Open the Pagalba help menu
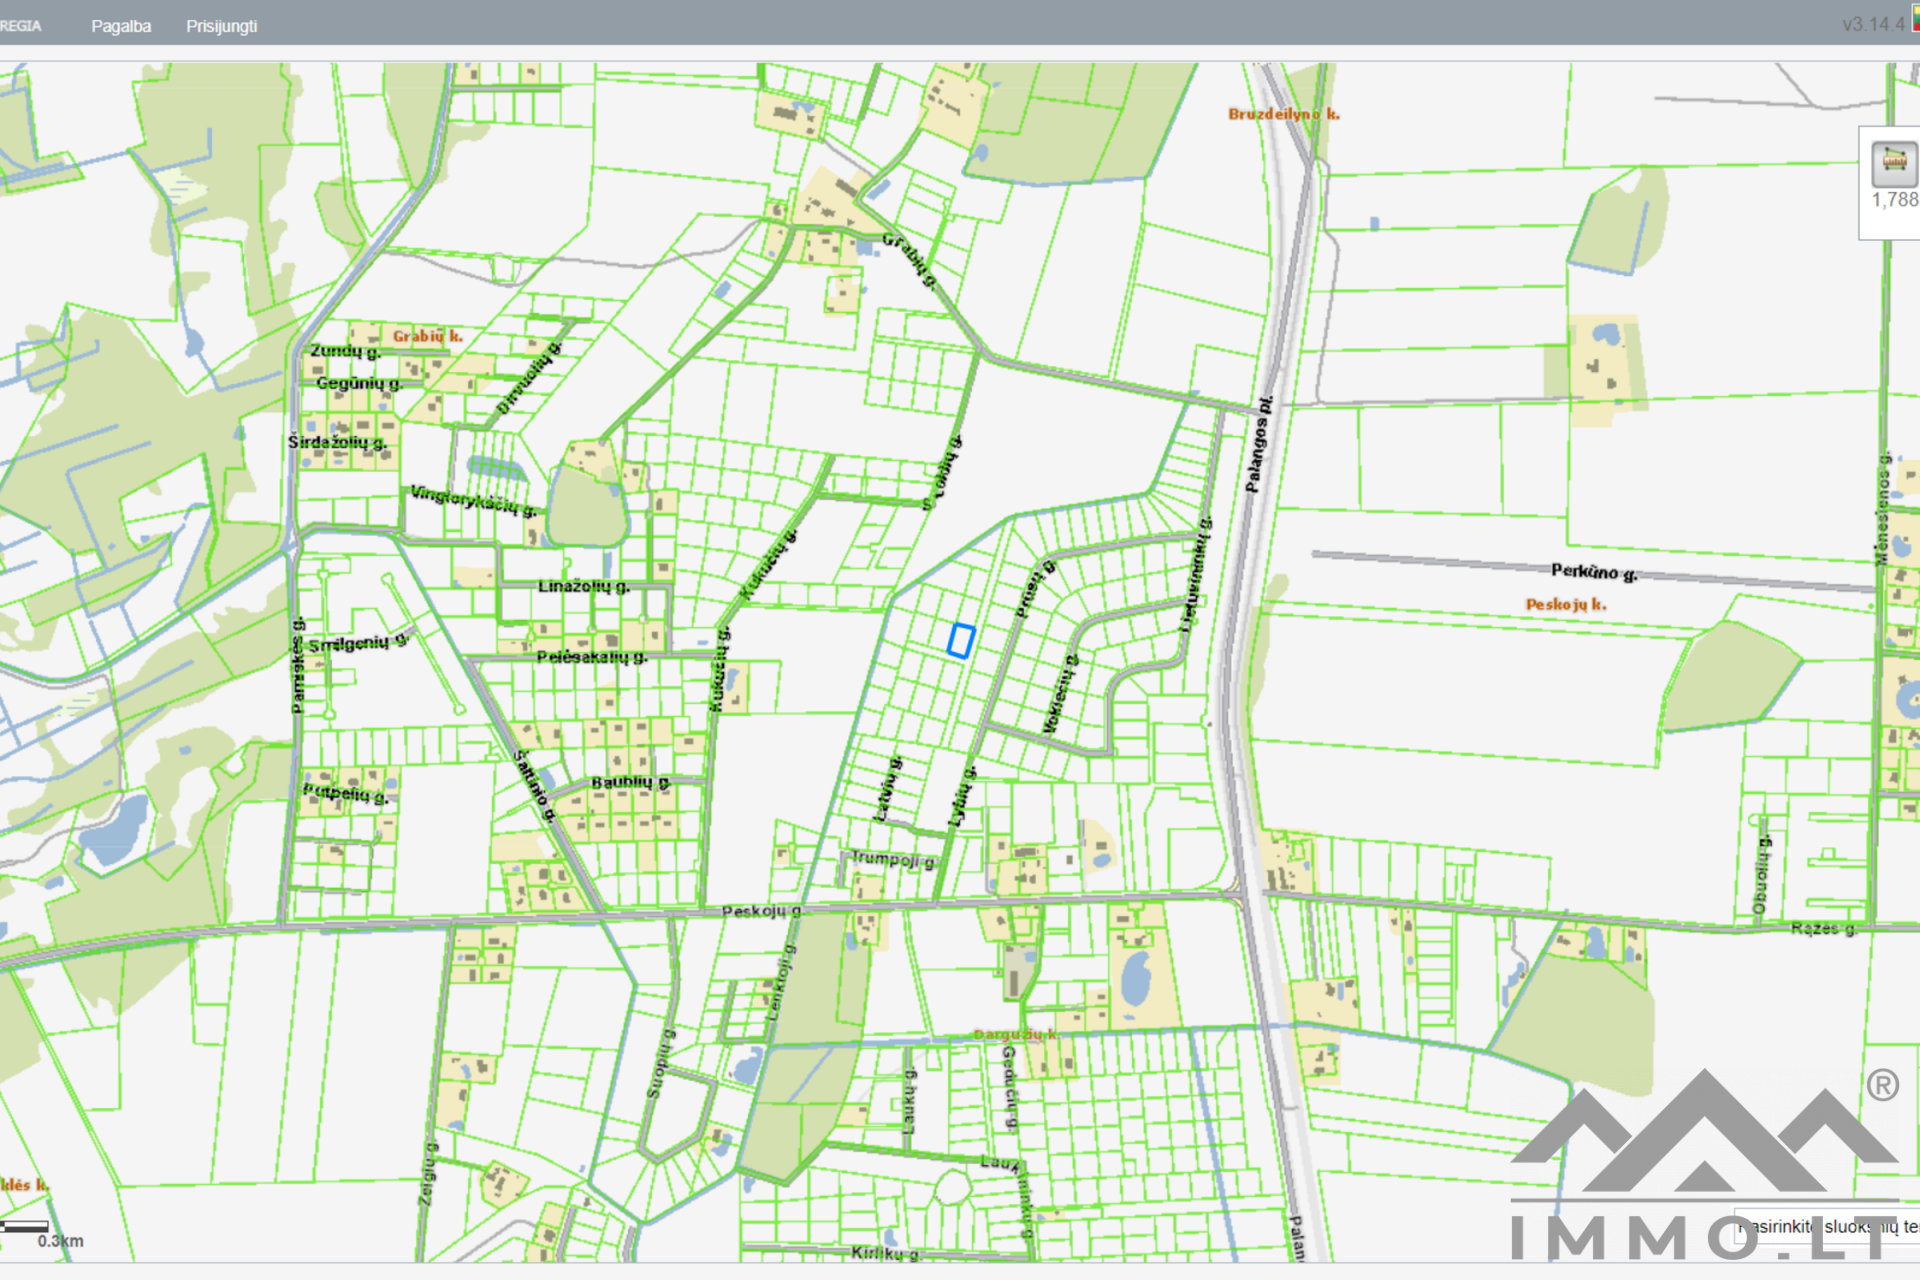 [121, 26]
